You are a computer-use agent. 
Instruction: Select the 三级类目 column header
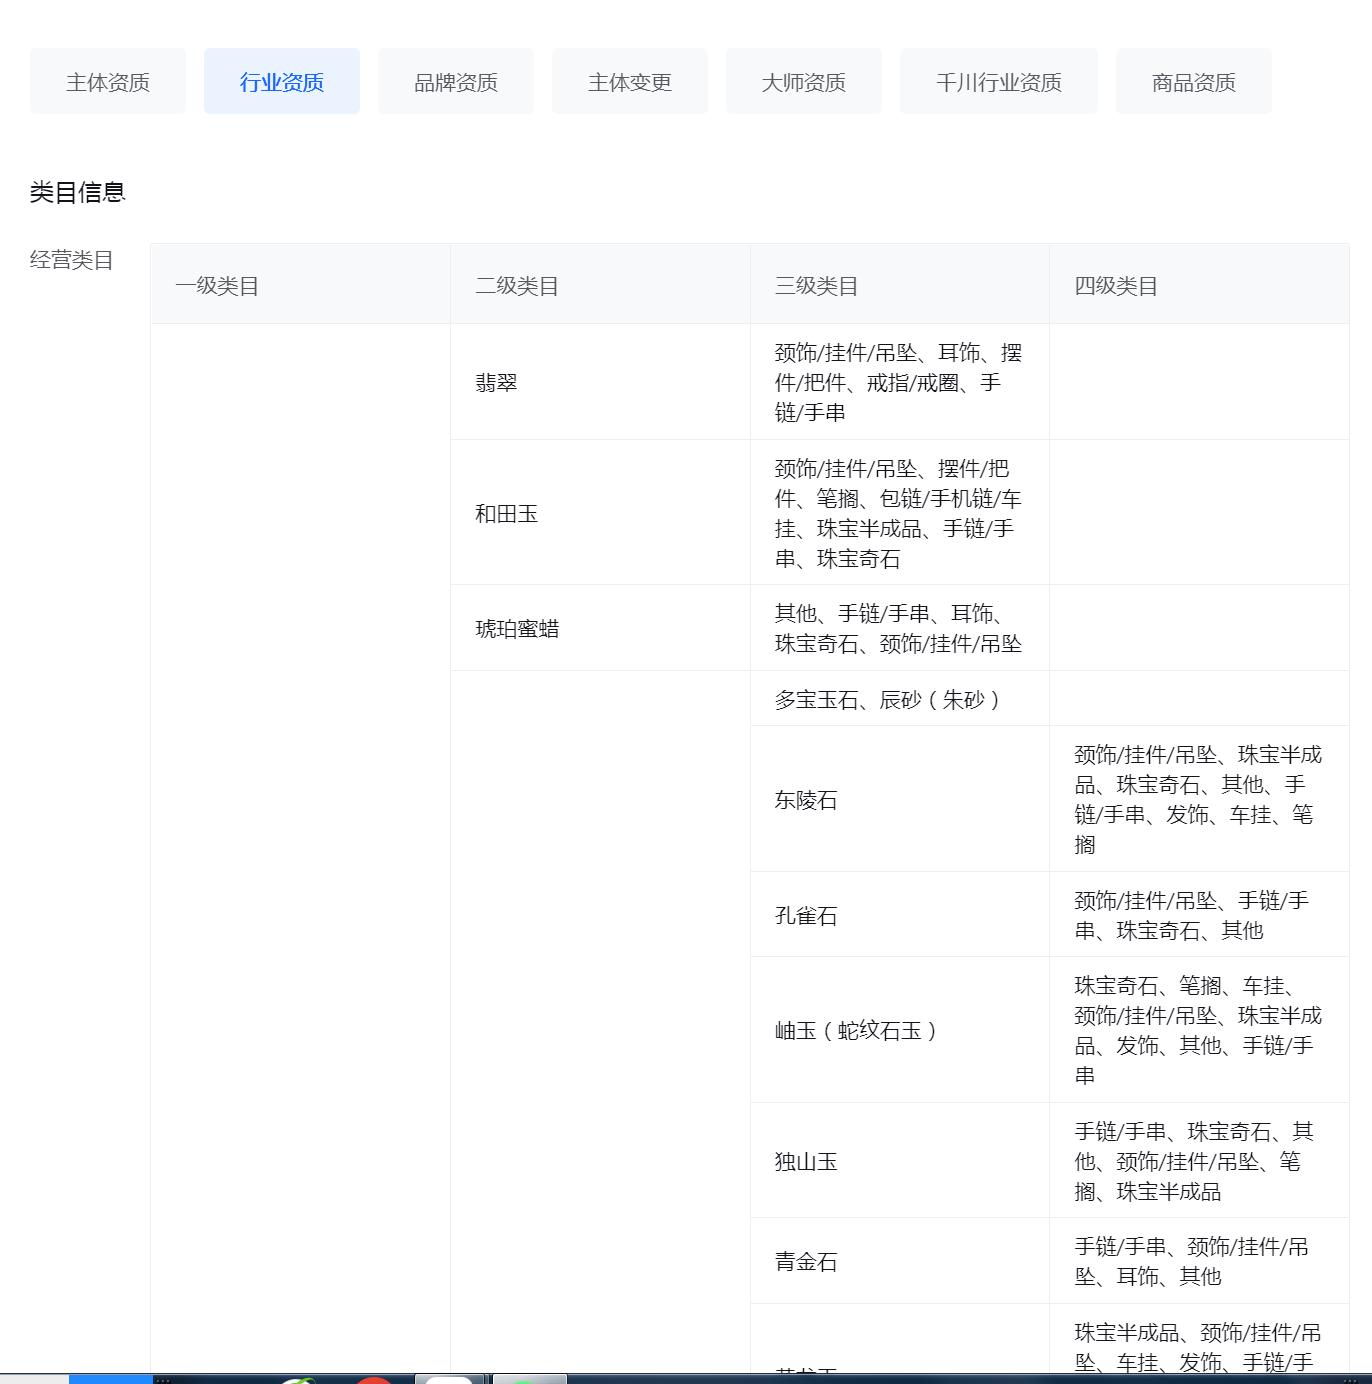[x=817, y=286]
